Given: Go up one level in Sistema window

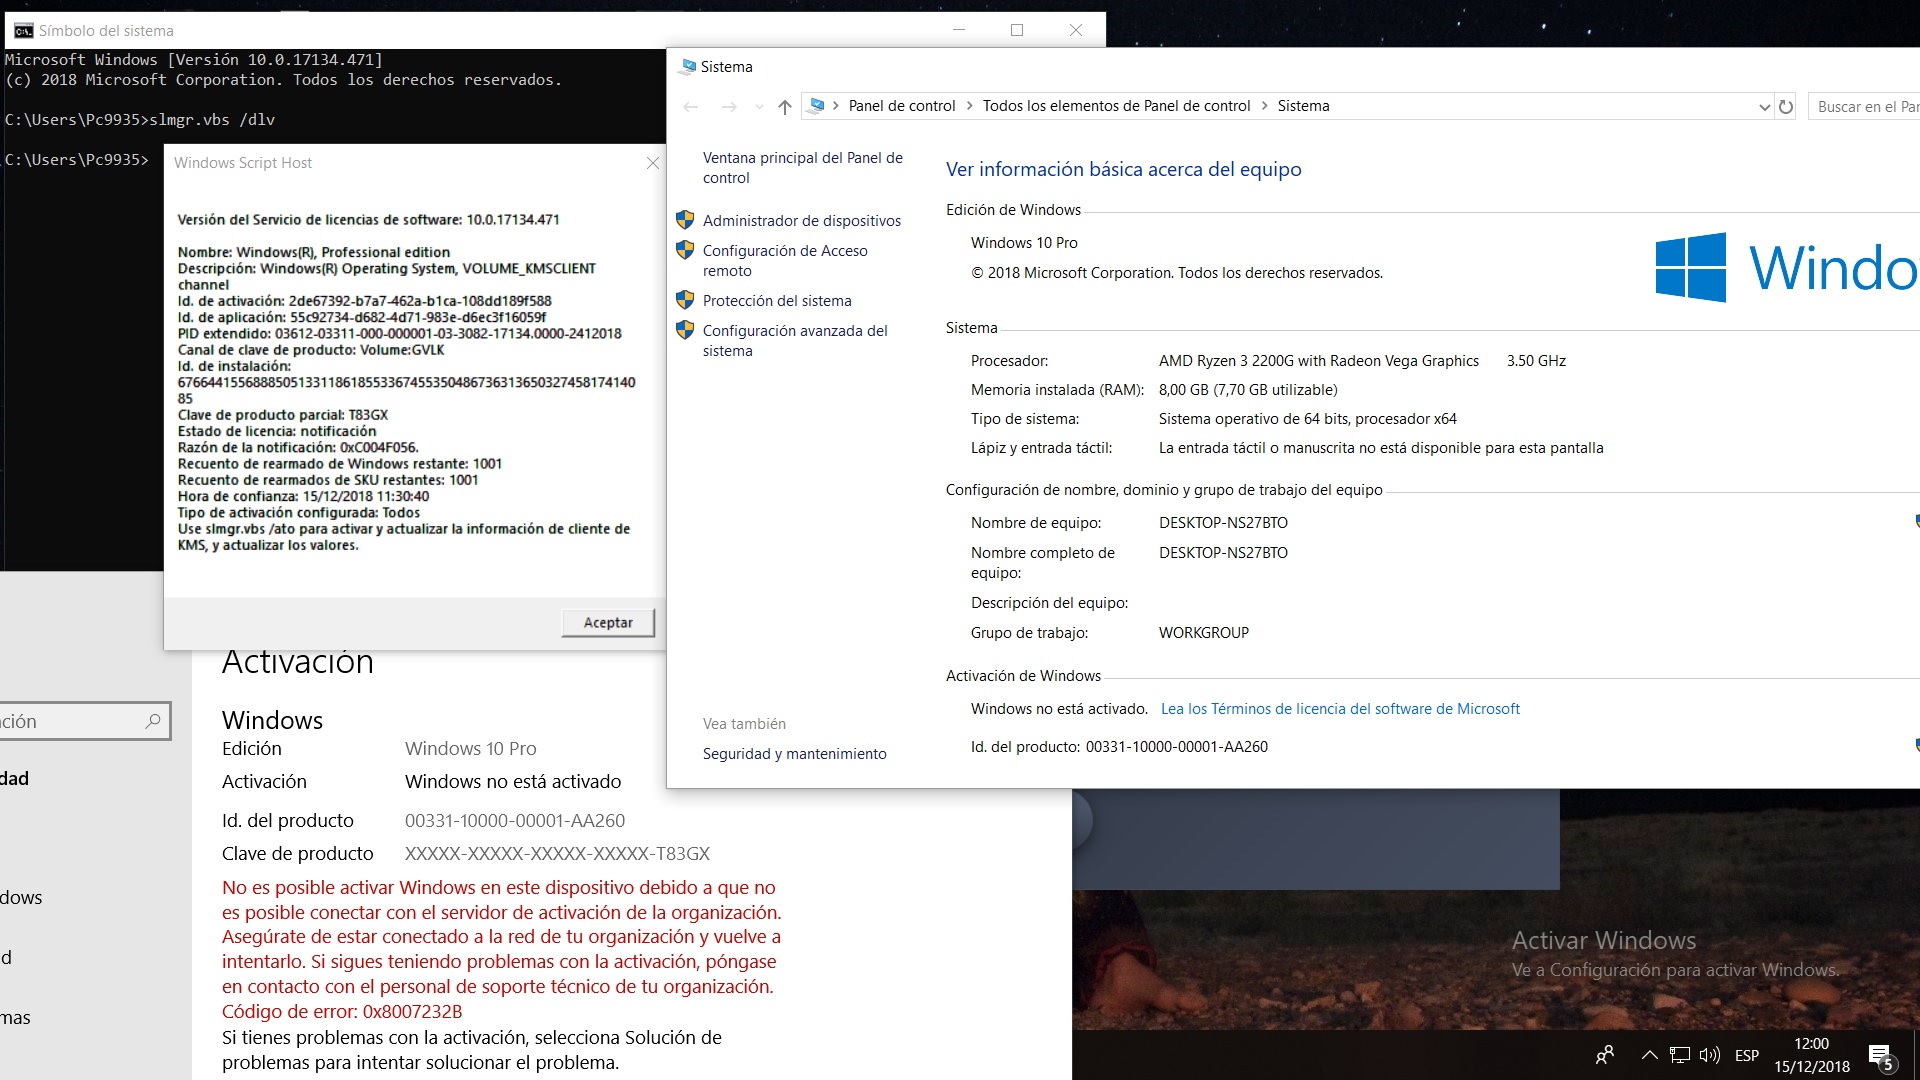Looking at the screenshot, I should [x=785, y=106].
